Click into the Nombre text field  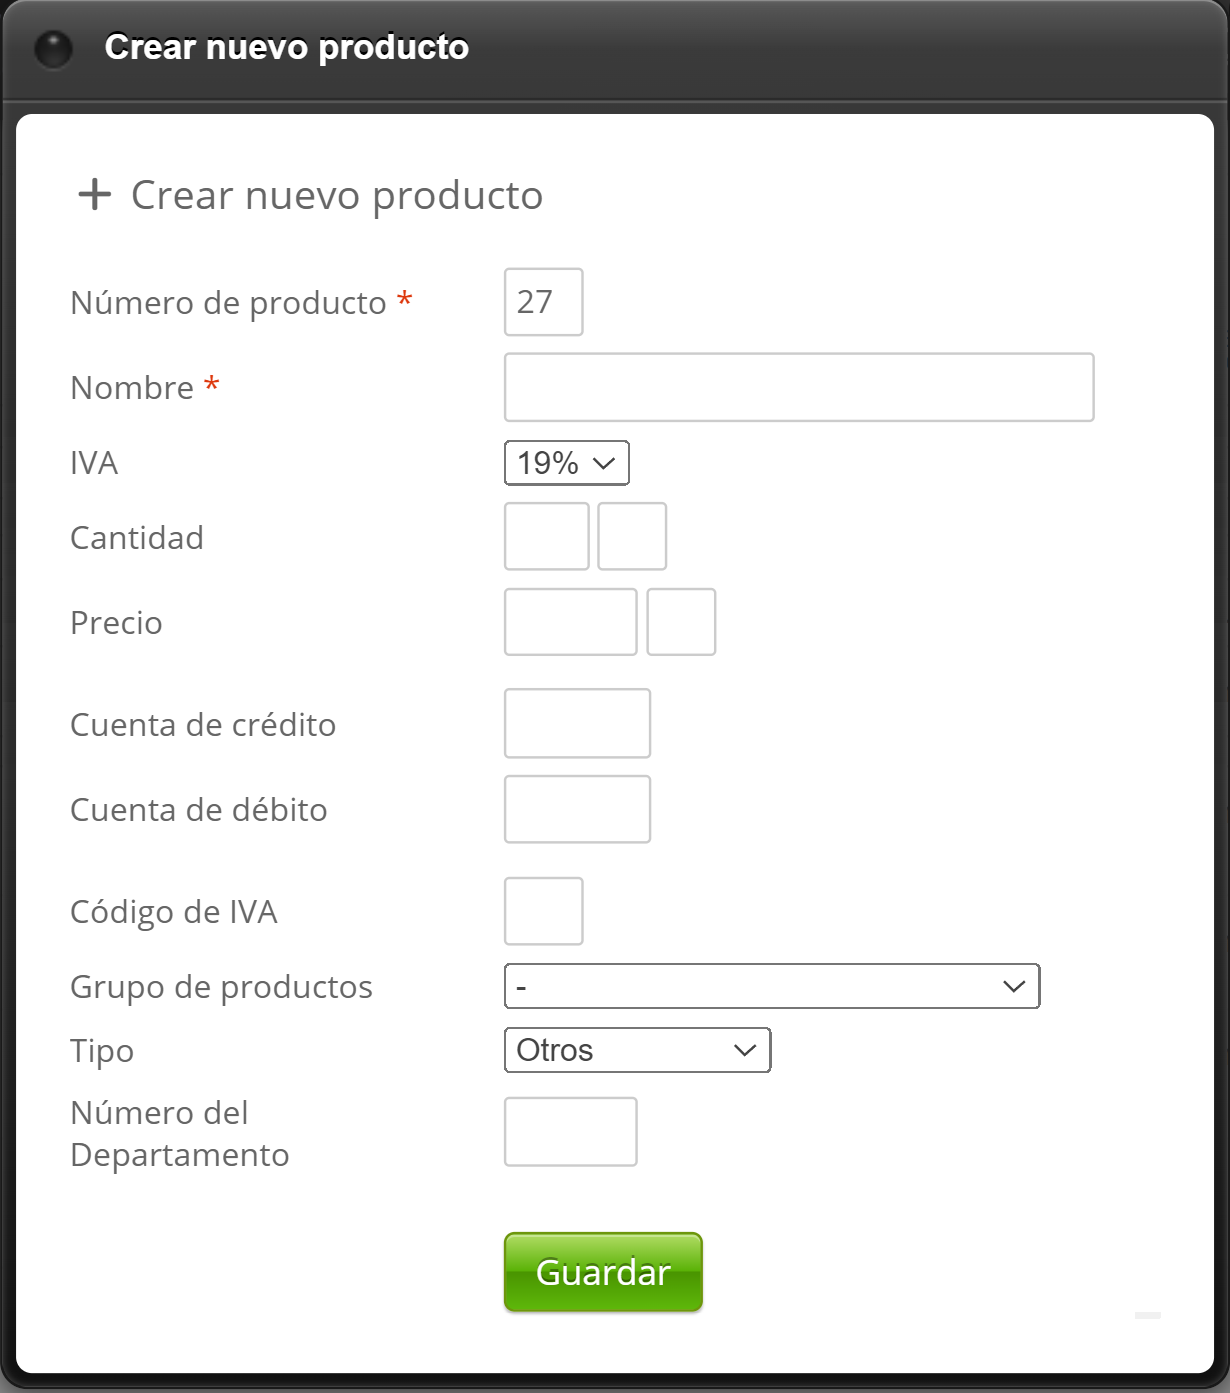pos(798,387)
